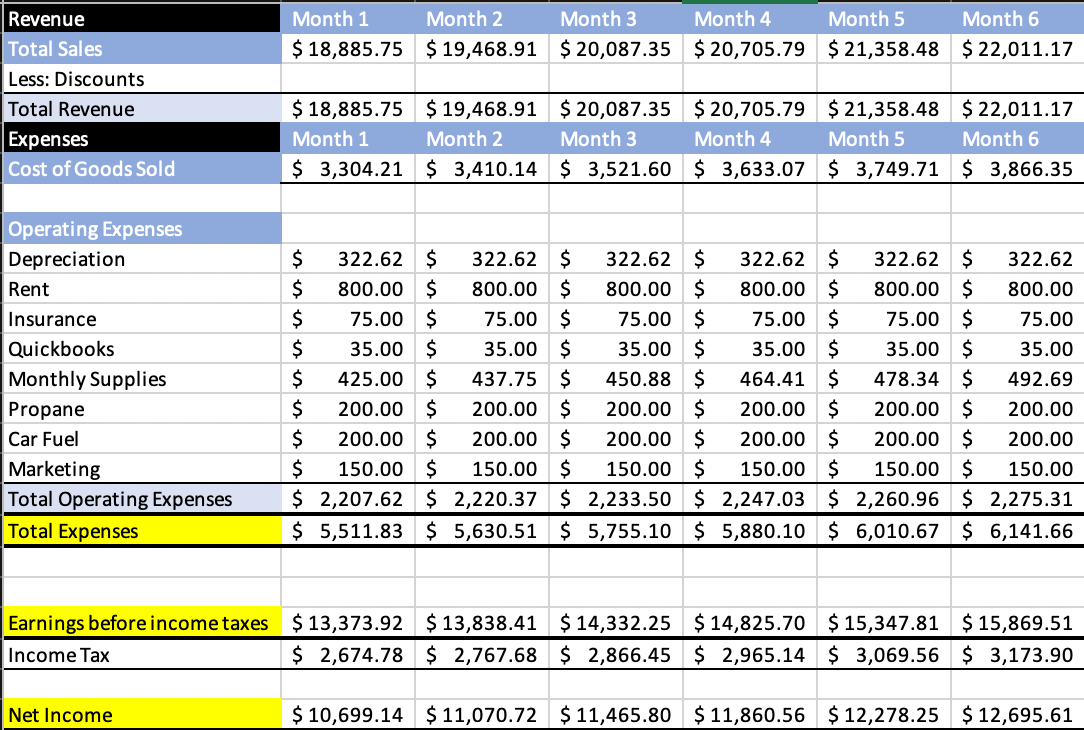The width and height of the screenshot is (1084, 730).
Task: Select the yellow Net Income cell
Action: pyautogui.click(x=142, y=714)
